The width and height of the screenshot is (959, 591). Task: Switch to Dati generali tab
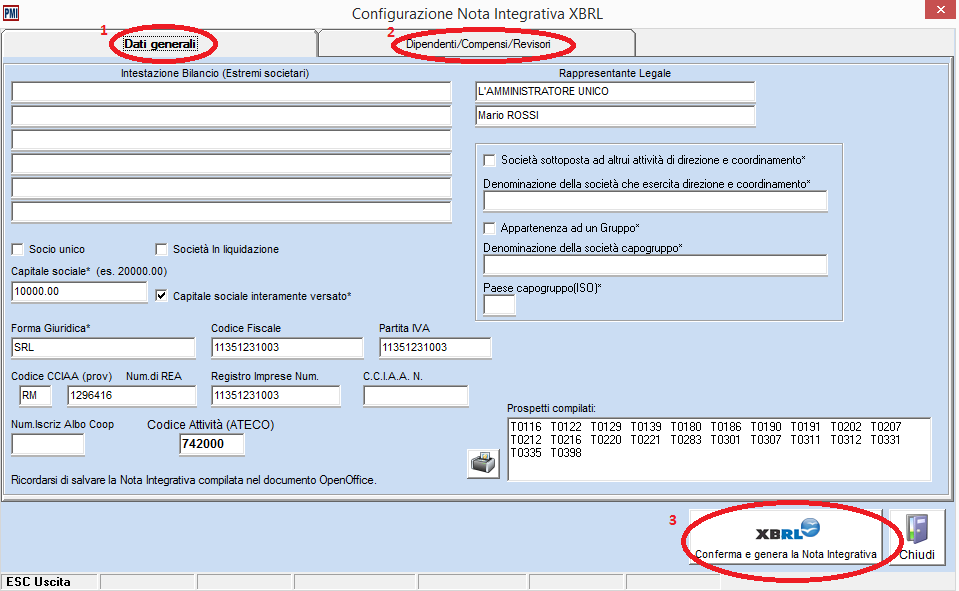click(x=160, y=44)
